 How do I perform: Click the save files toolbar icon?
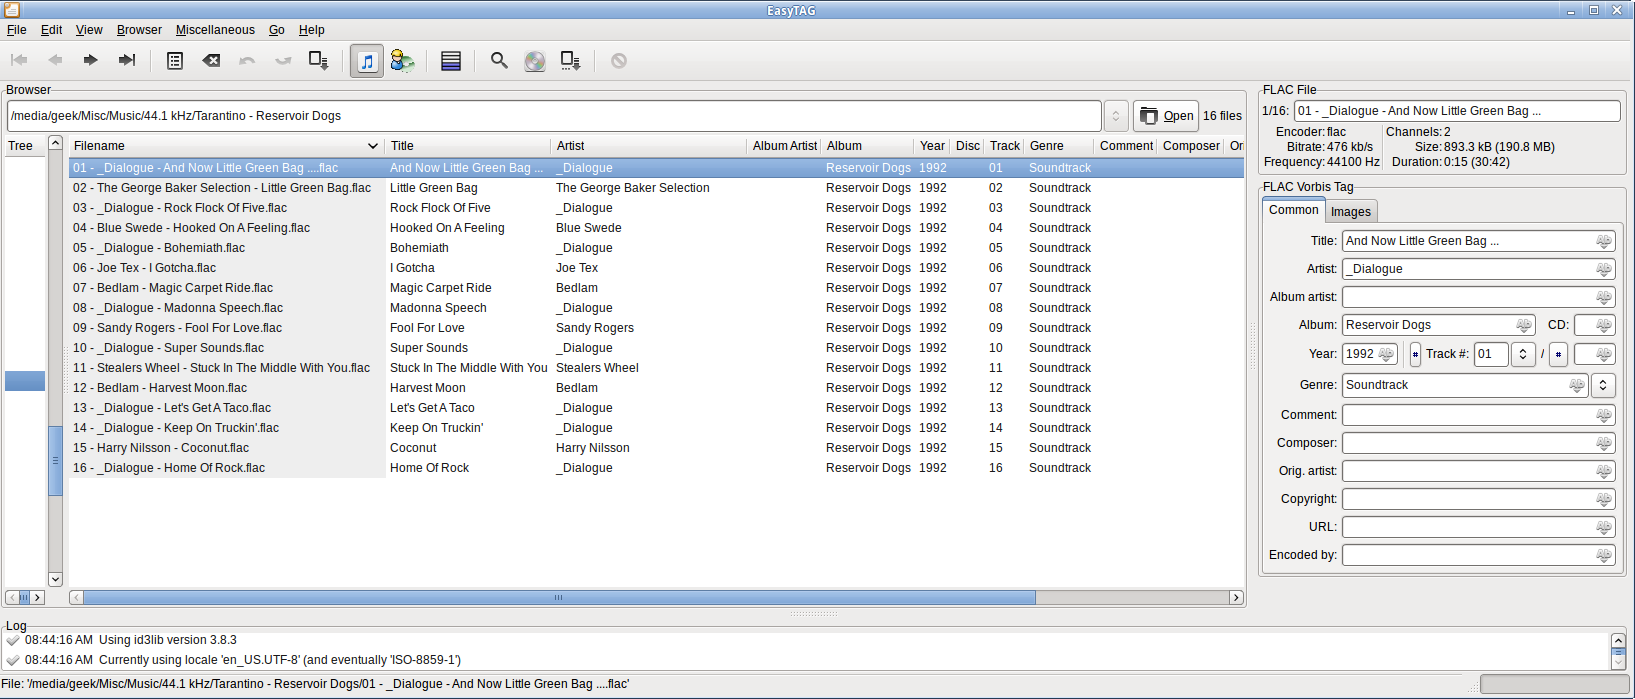point(319,61)
